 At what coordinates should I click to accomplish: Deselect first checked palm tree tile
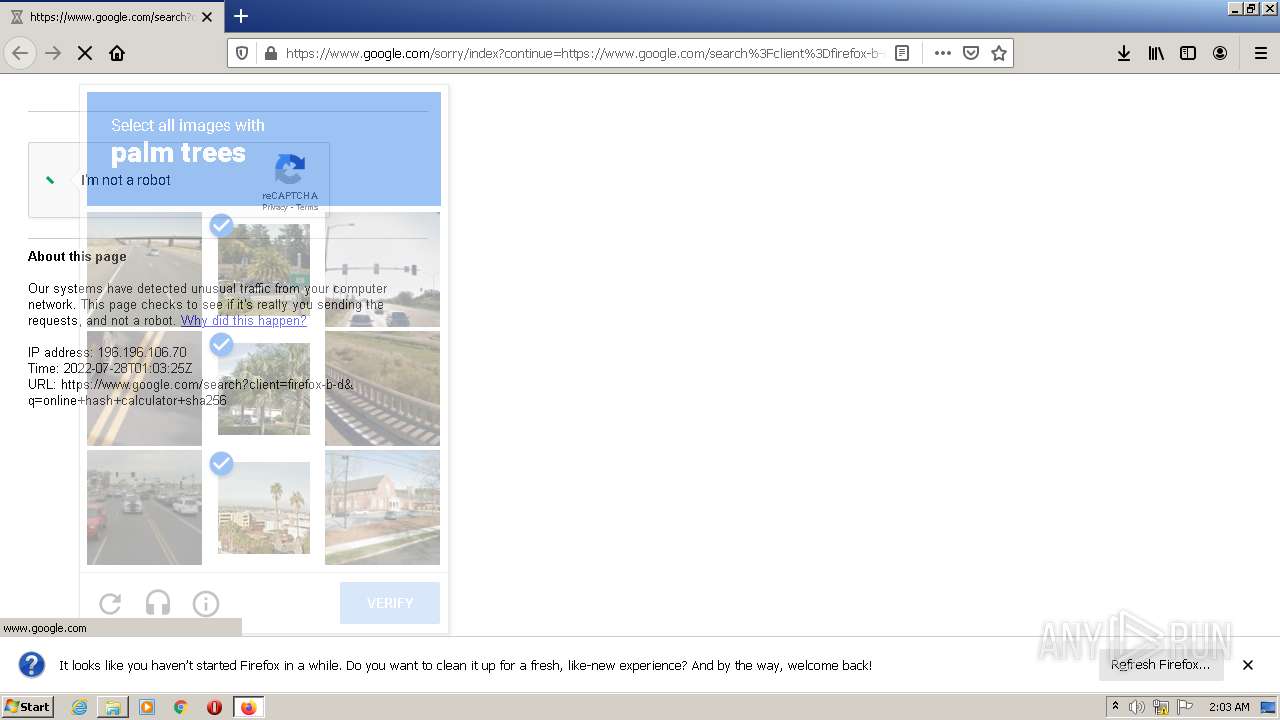(x=264, y=269)
